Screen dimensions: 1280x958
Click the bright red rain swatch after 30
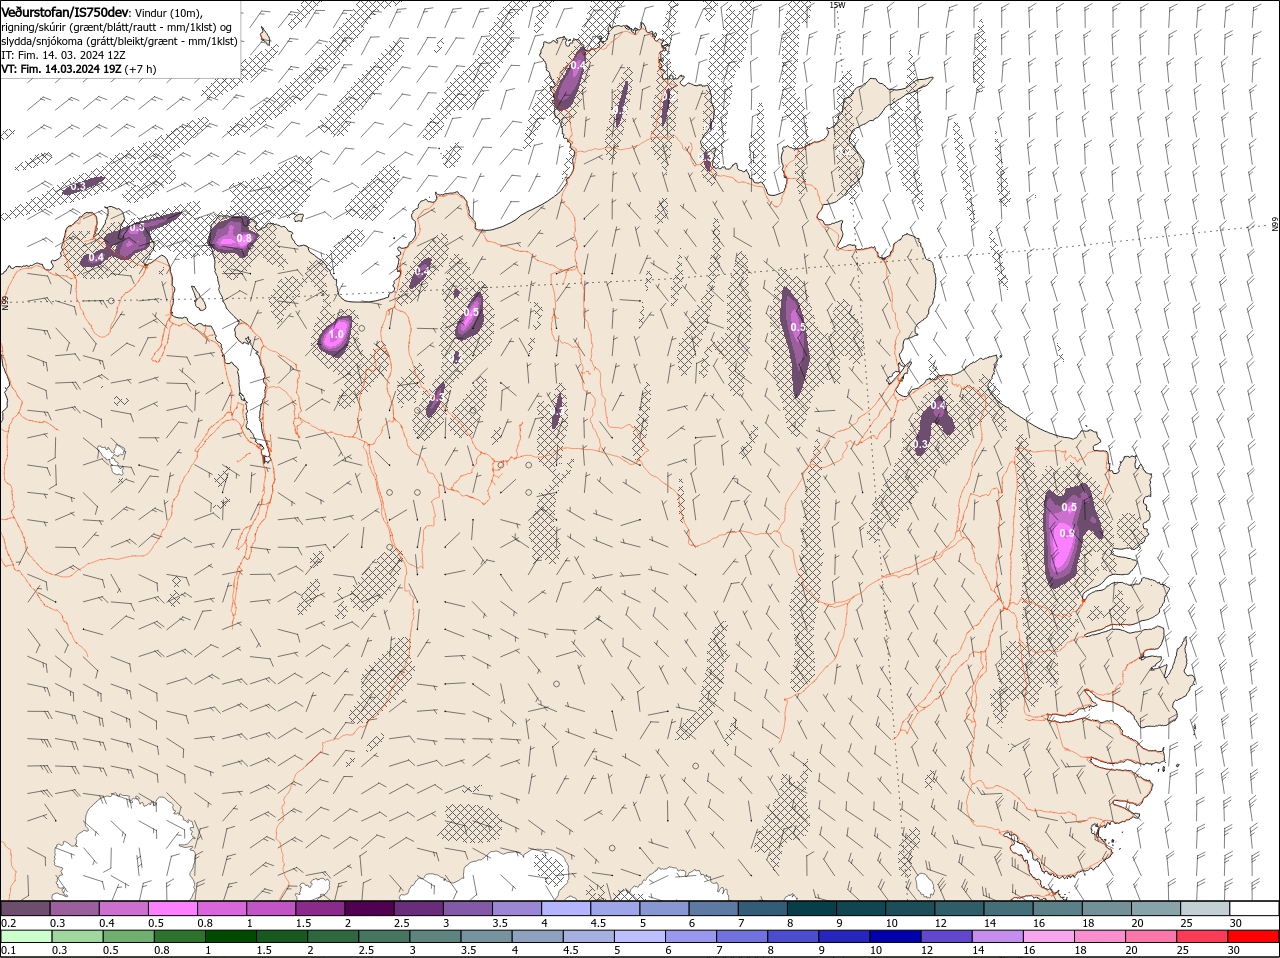pyautogui.click(x=1252, y=936)
